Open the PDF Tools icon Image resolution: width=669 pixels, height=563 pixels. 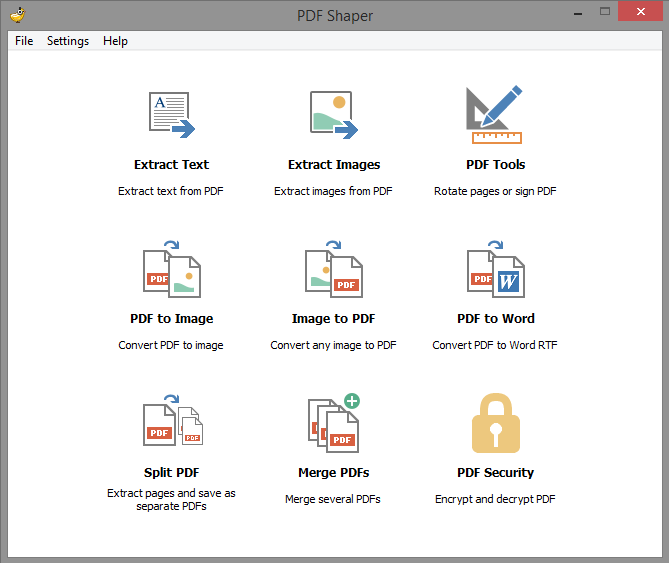pyautogui.click(x=494, y=114)
